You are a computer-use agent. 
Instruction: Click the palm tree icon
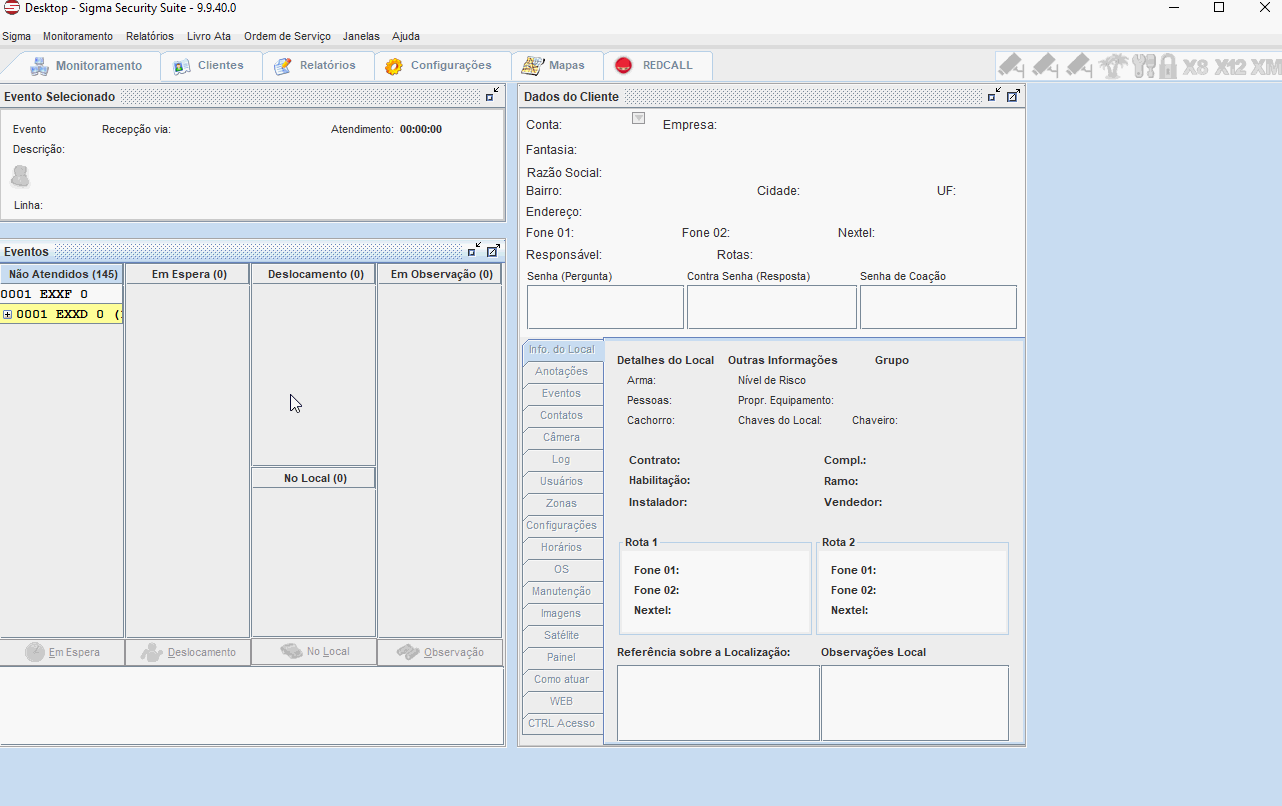(x=1113, y=66)
